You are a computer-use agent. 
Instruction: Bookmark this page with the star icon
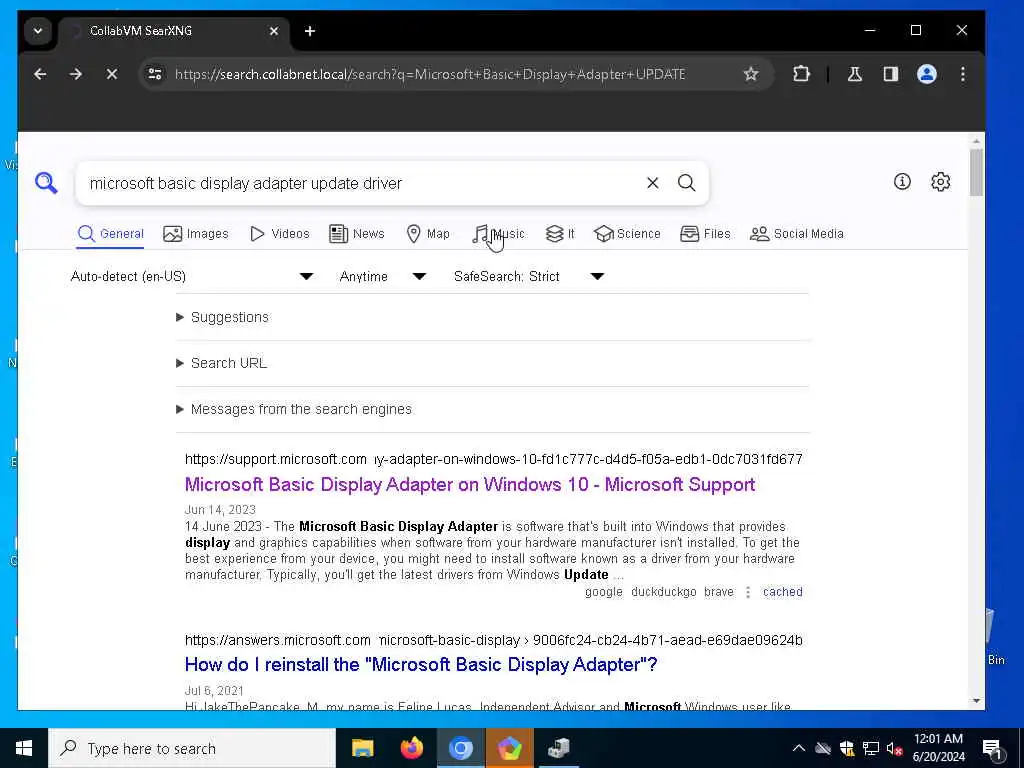pos(751,74)
